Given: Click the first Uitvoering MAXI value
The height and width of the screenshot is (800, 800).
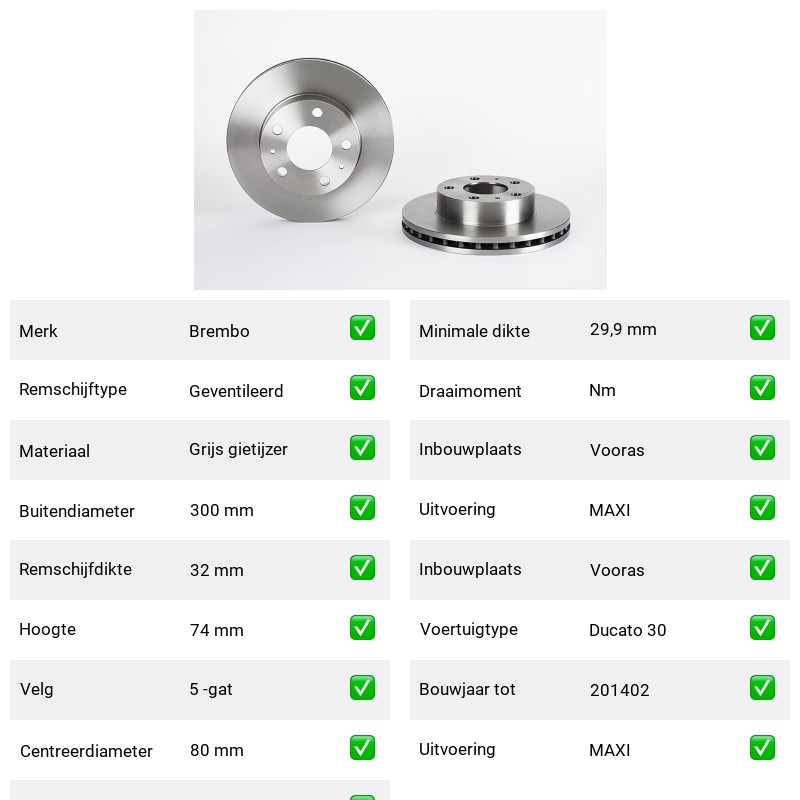Looking at the screenshot, I should tap(610, 510).
